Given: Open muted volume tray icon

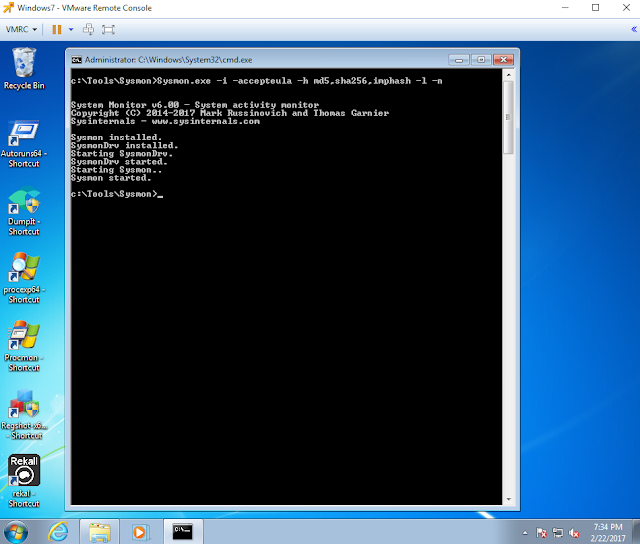Looking at the screenshot, I should click(574, 533).
